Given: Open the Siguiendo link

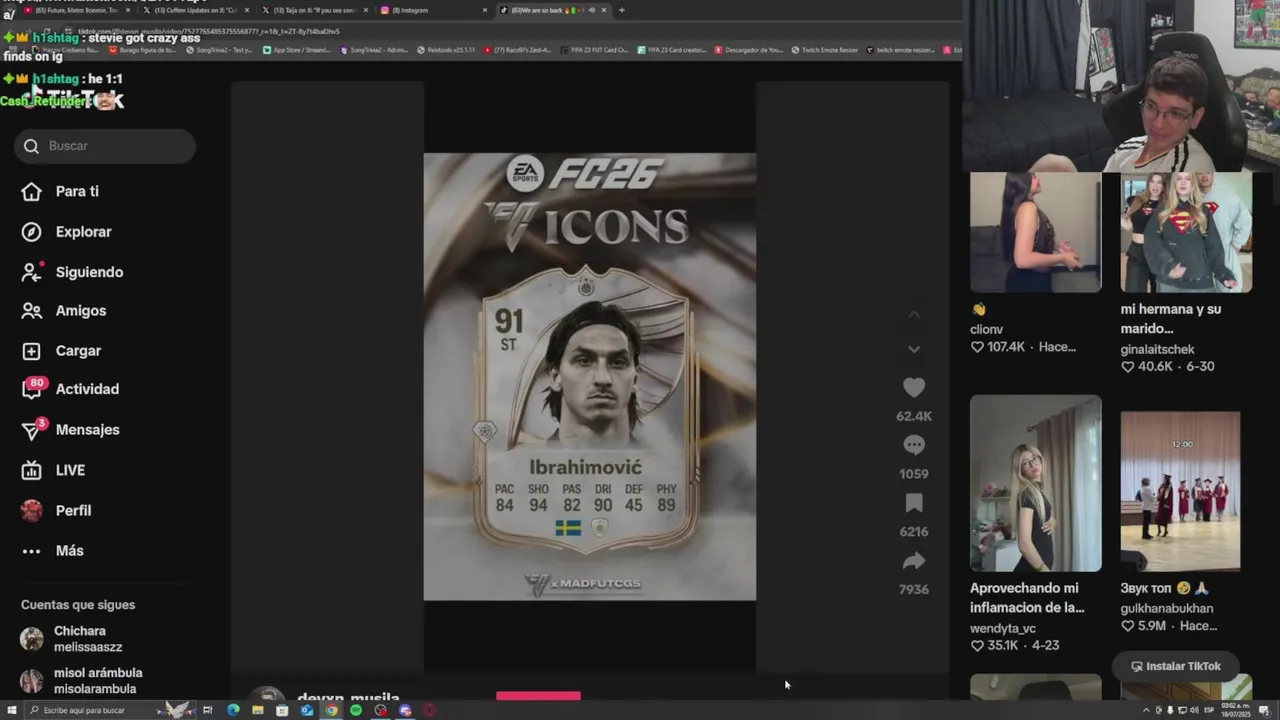Looking at the screenshot, I should pyautogui.click(x=89, y=272).
